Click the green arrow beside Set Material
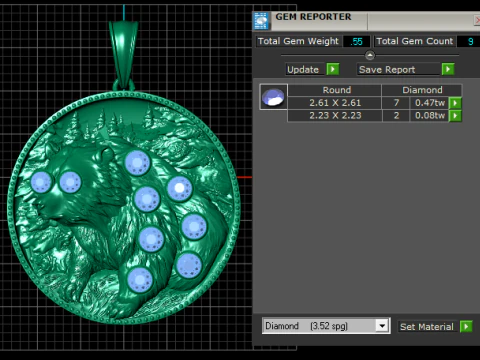 point(466,326)
